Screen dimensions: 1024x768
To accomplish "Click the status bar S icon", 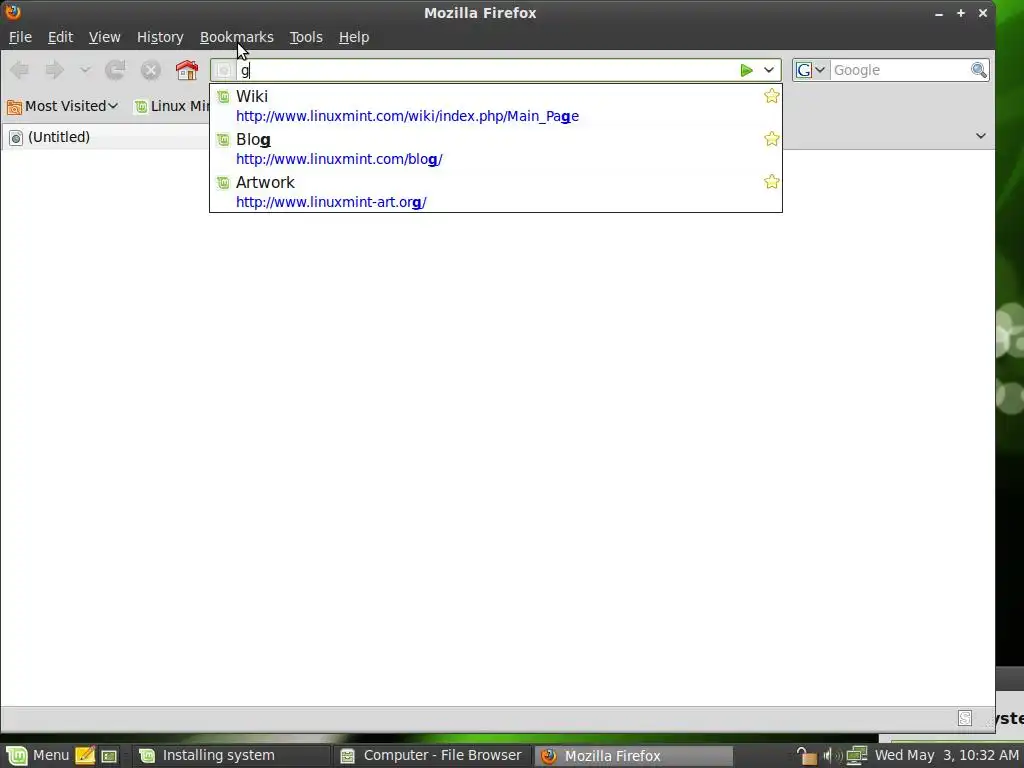I will (965, 718).
